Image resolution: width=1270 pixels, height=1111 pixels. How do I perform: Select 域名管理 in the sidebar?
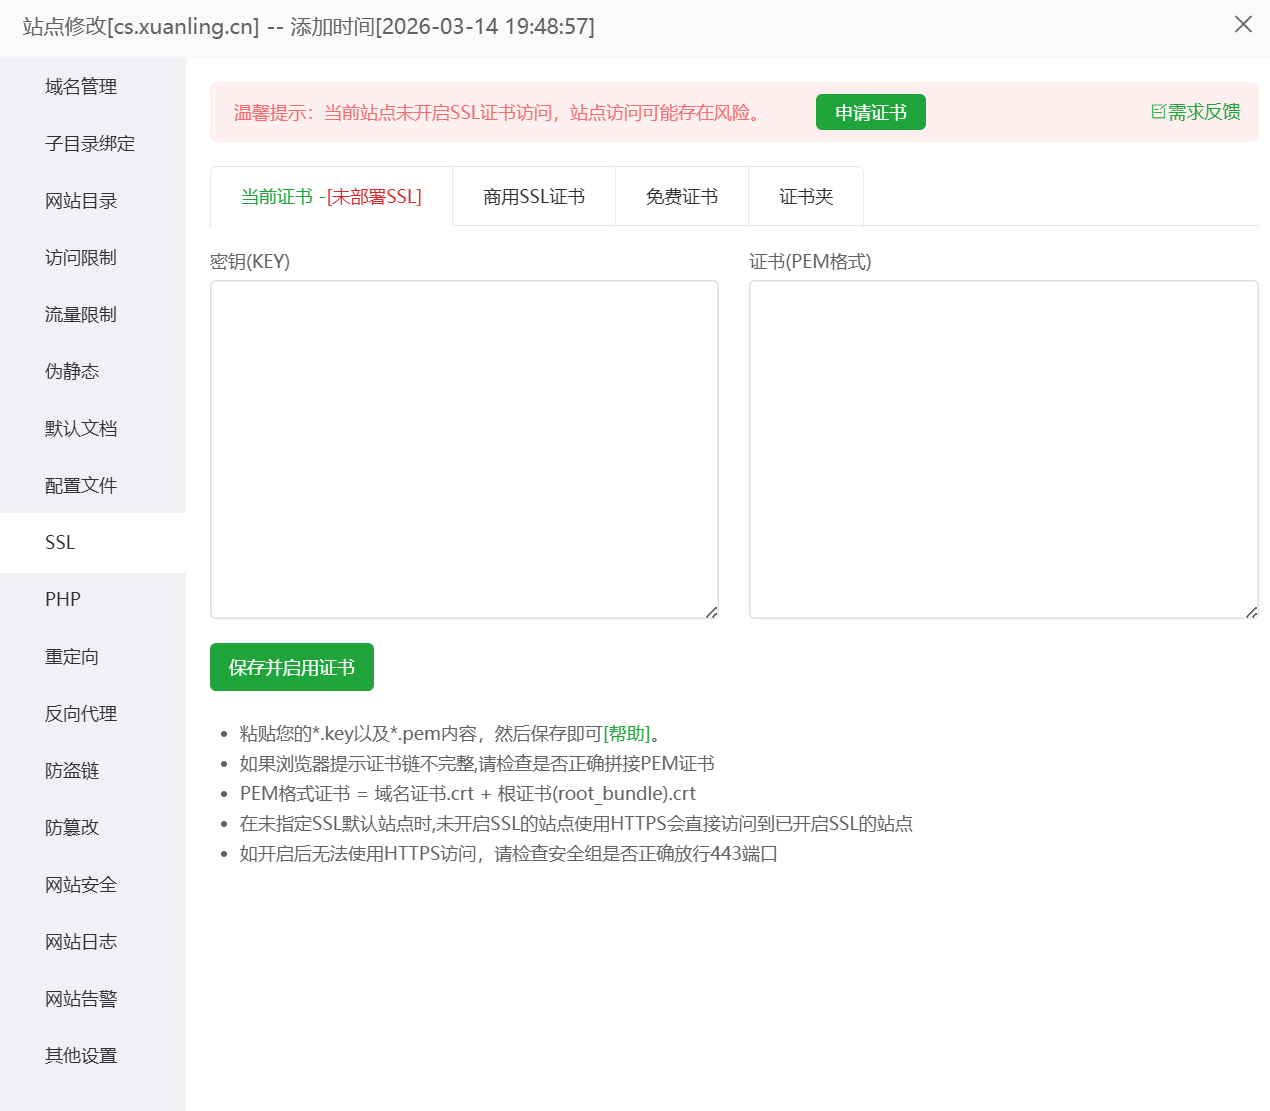click(x=80, y=87)
